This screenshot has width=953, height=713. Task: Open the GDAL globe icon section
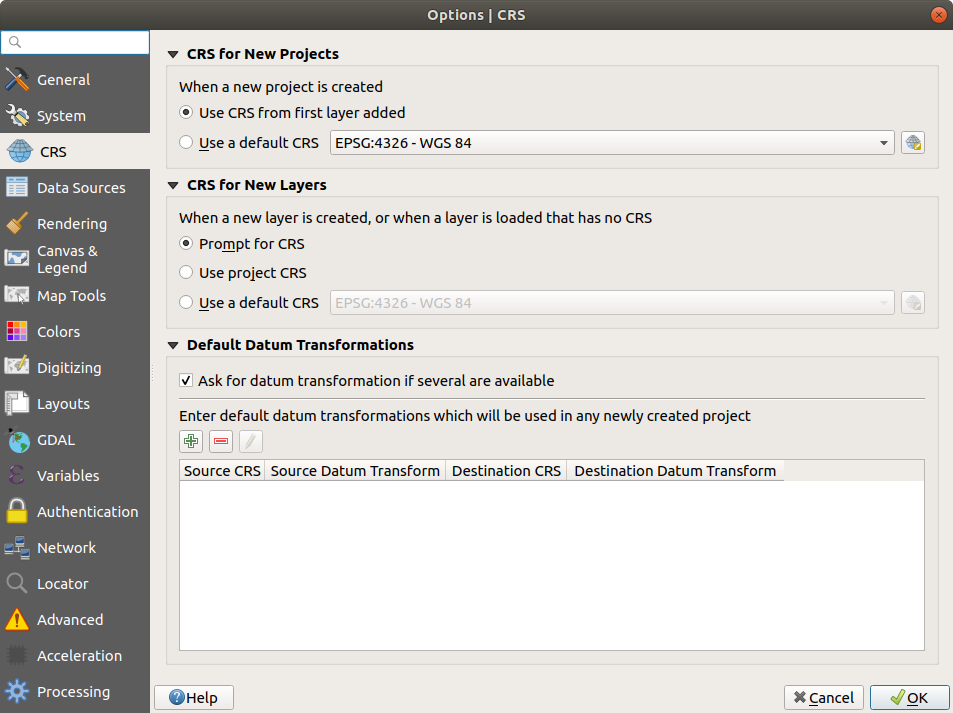(17, 440)
